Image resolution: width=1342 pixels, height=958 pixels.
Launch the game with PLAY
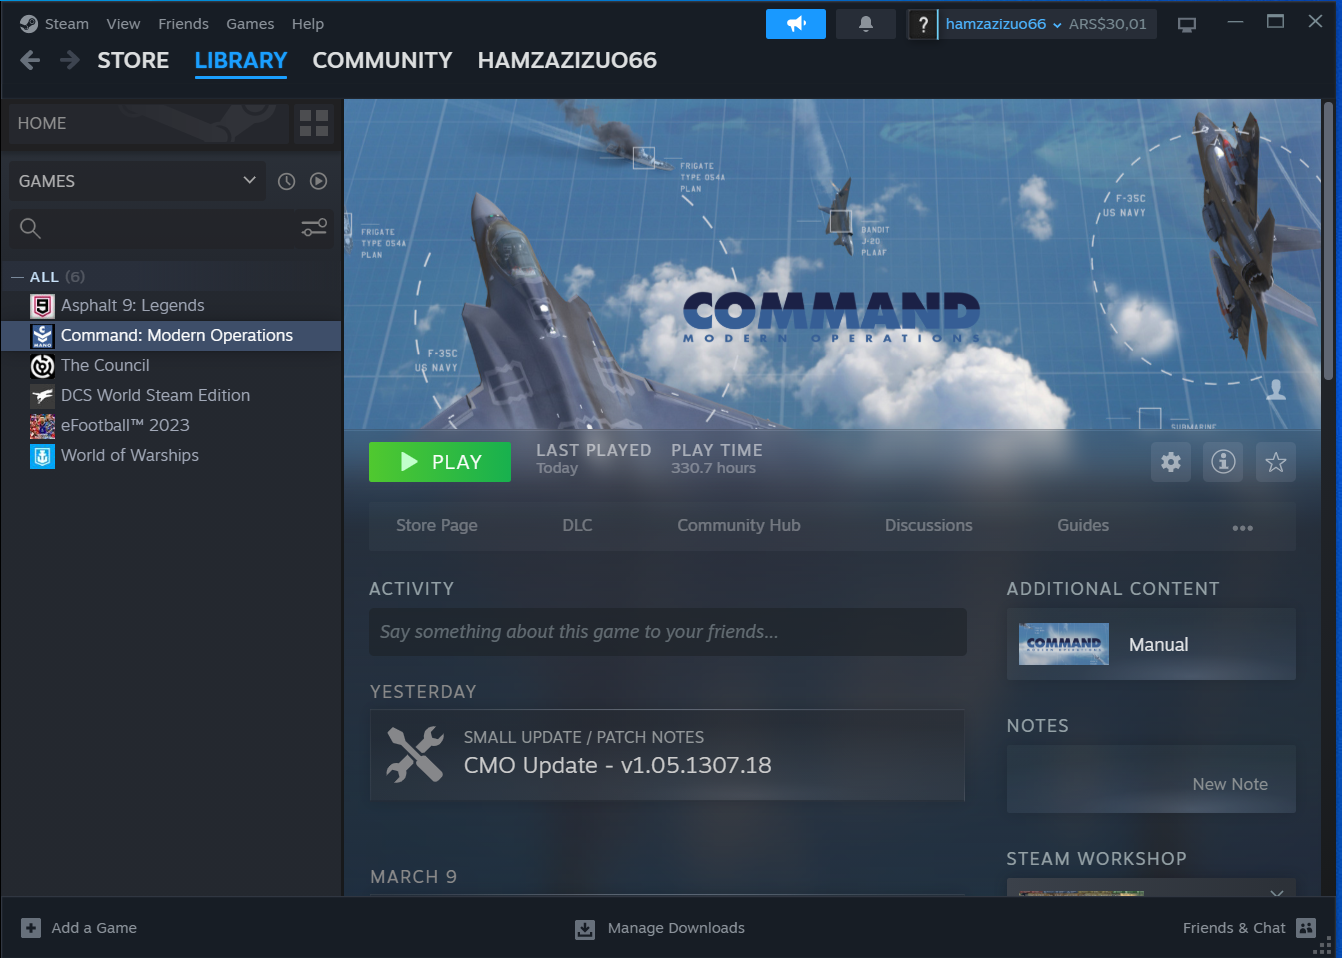440,462
